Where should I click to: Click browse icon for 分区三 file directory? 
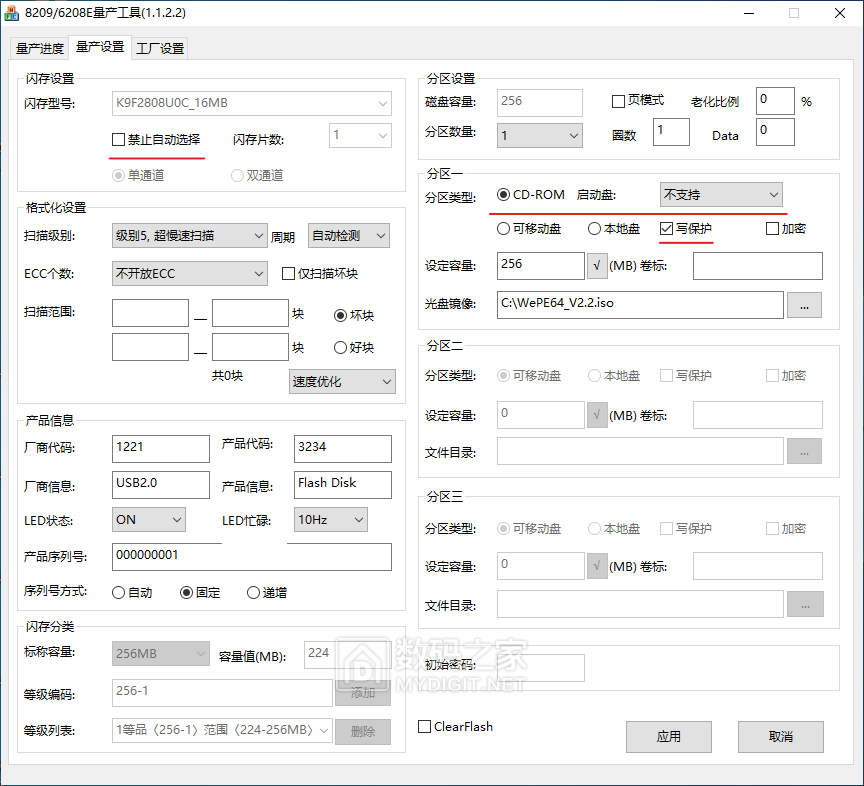(x=805, y=604)
